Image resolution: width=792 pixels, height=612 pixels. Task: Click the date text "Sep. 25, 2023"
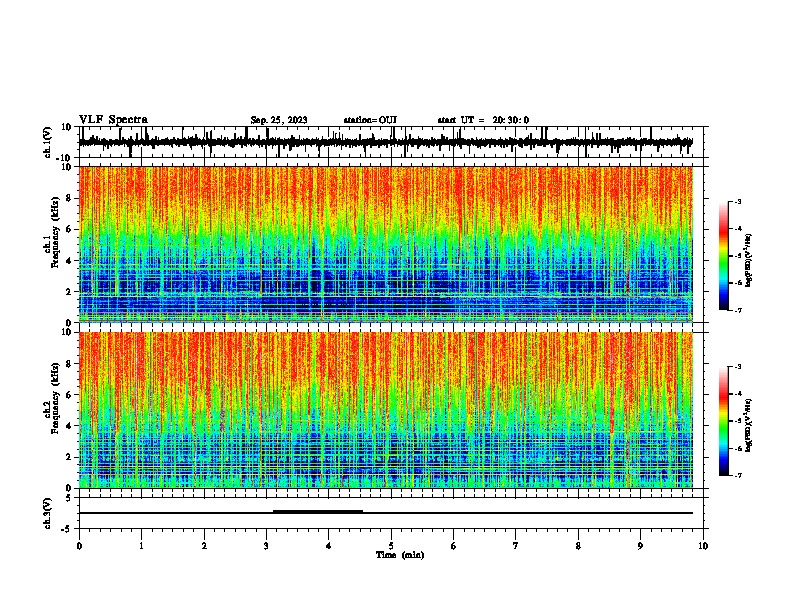(279, 120)
